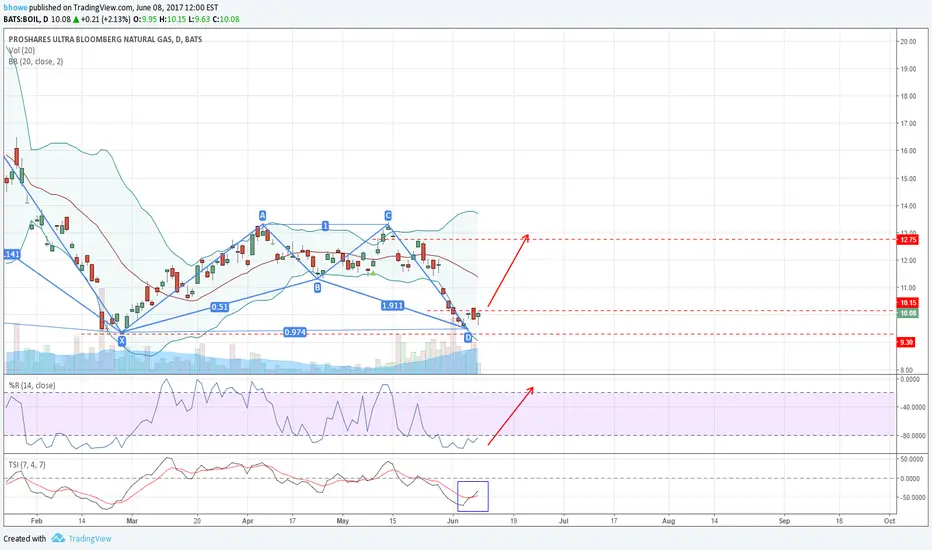
Task: Click the pattern point label B
Action: coord(317,287)
